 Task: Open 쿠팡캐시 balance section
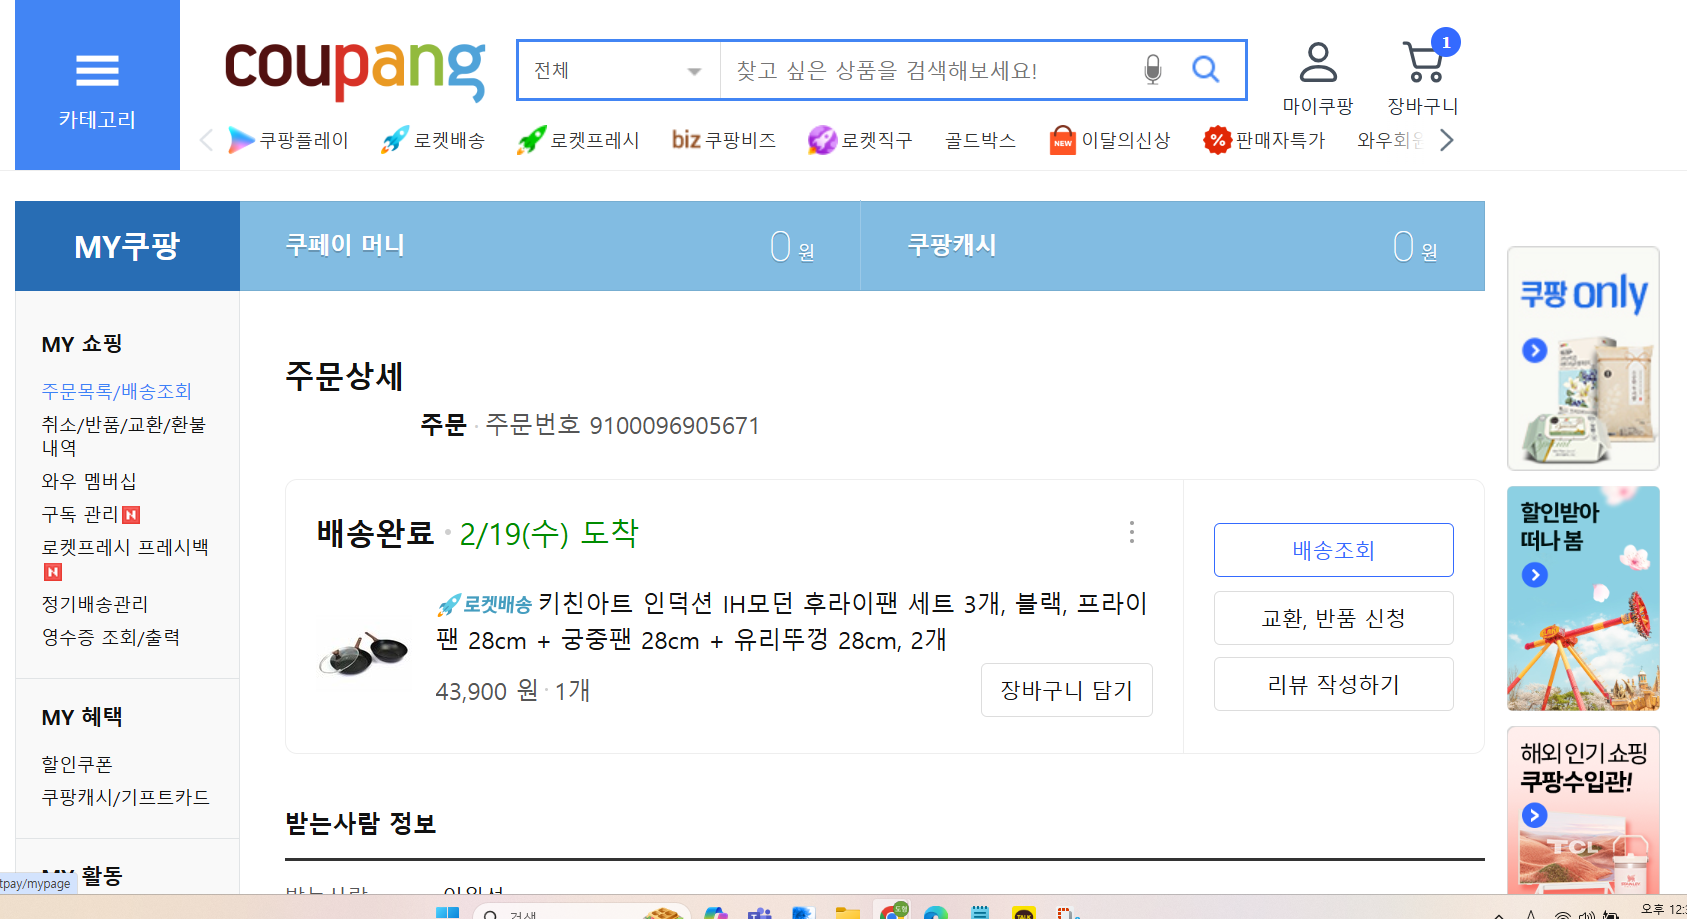(x=1172, y=246)
